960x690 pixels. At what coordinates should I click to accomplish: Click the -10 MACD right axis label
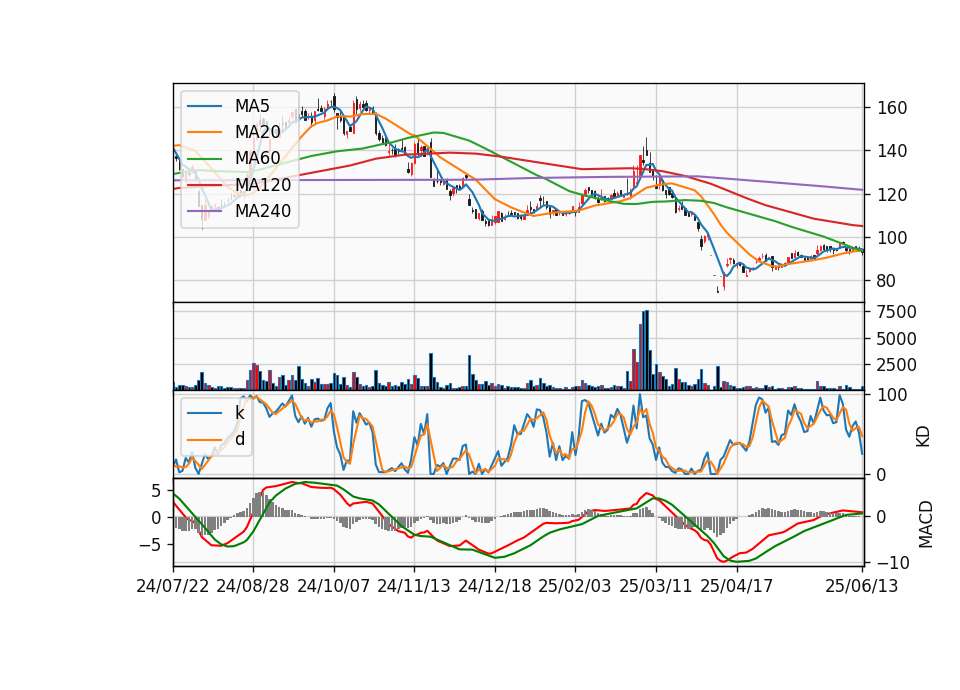tap(893, 562)
